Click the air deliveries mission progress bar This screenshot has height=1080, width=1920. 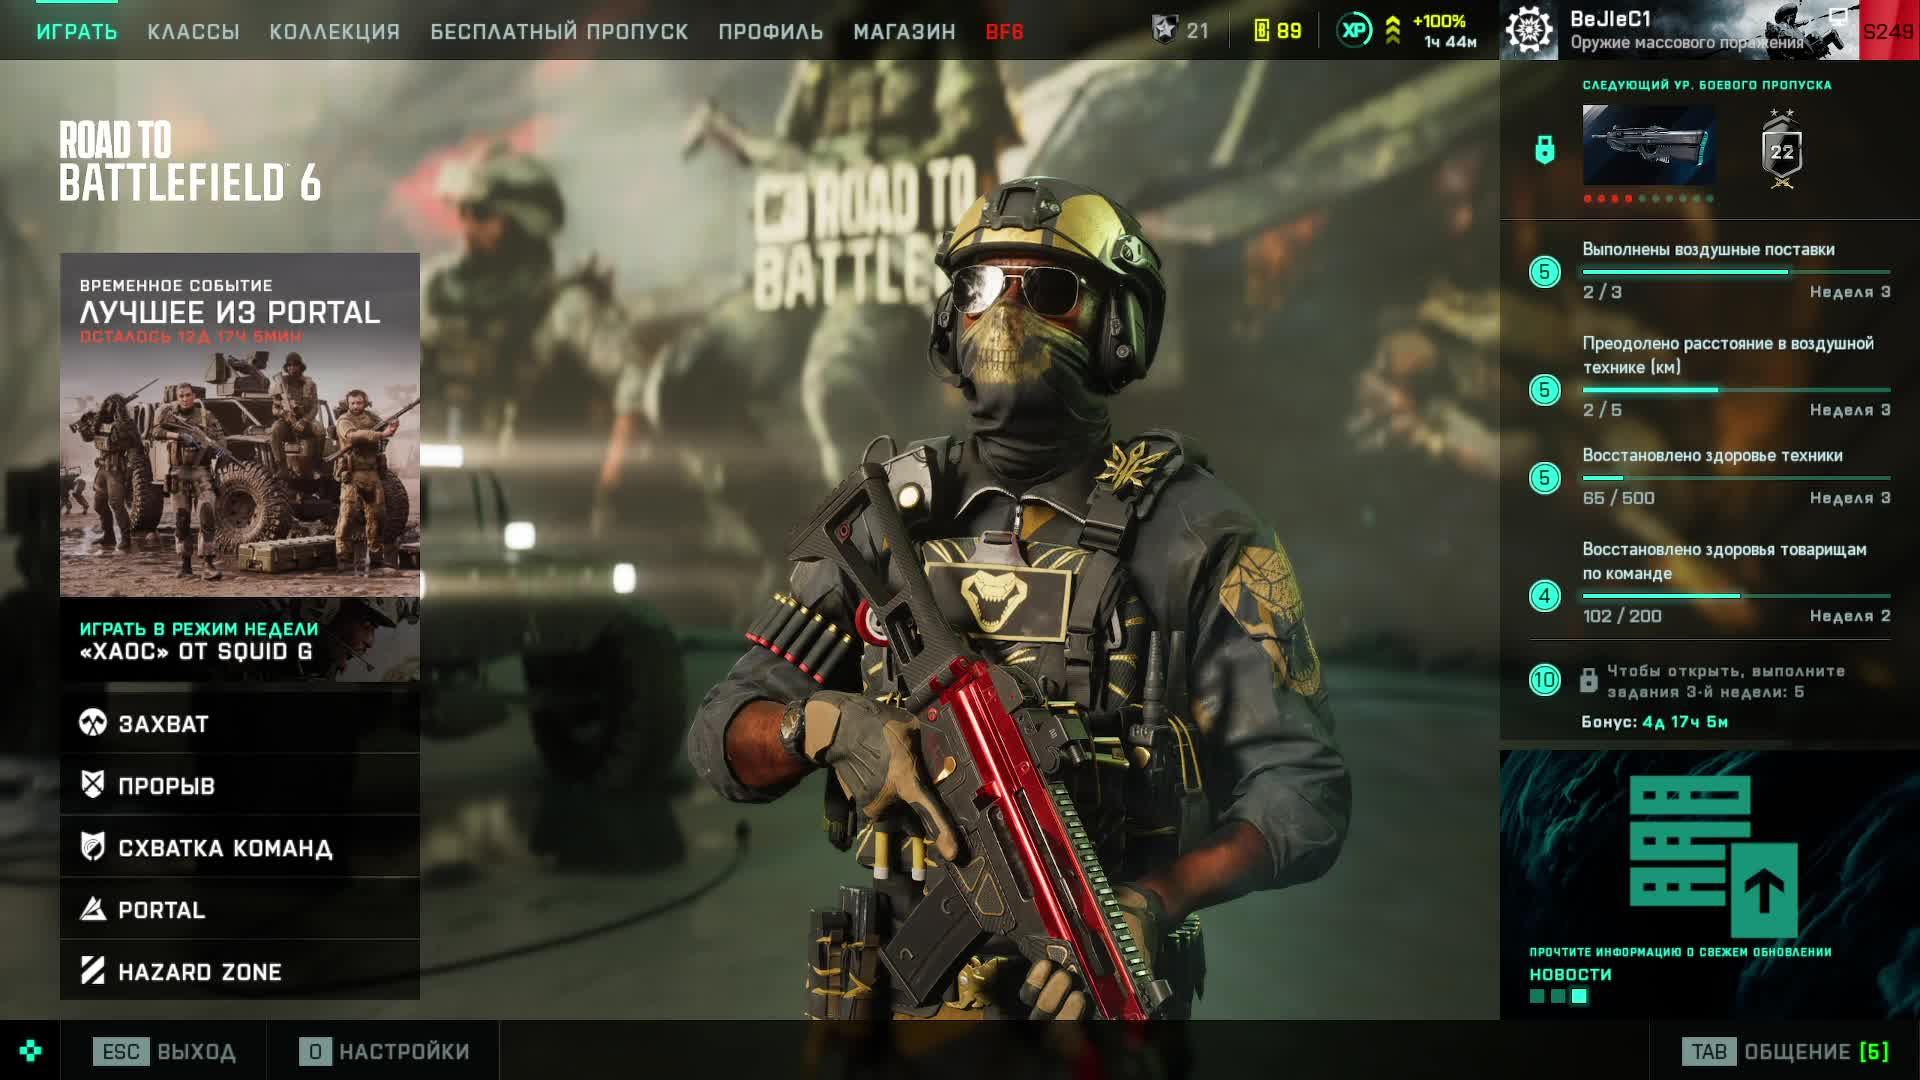pyautogui.click(x=1735, y=272)
